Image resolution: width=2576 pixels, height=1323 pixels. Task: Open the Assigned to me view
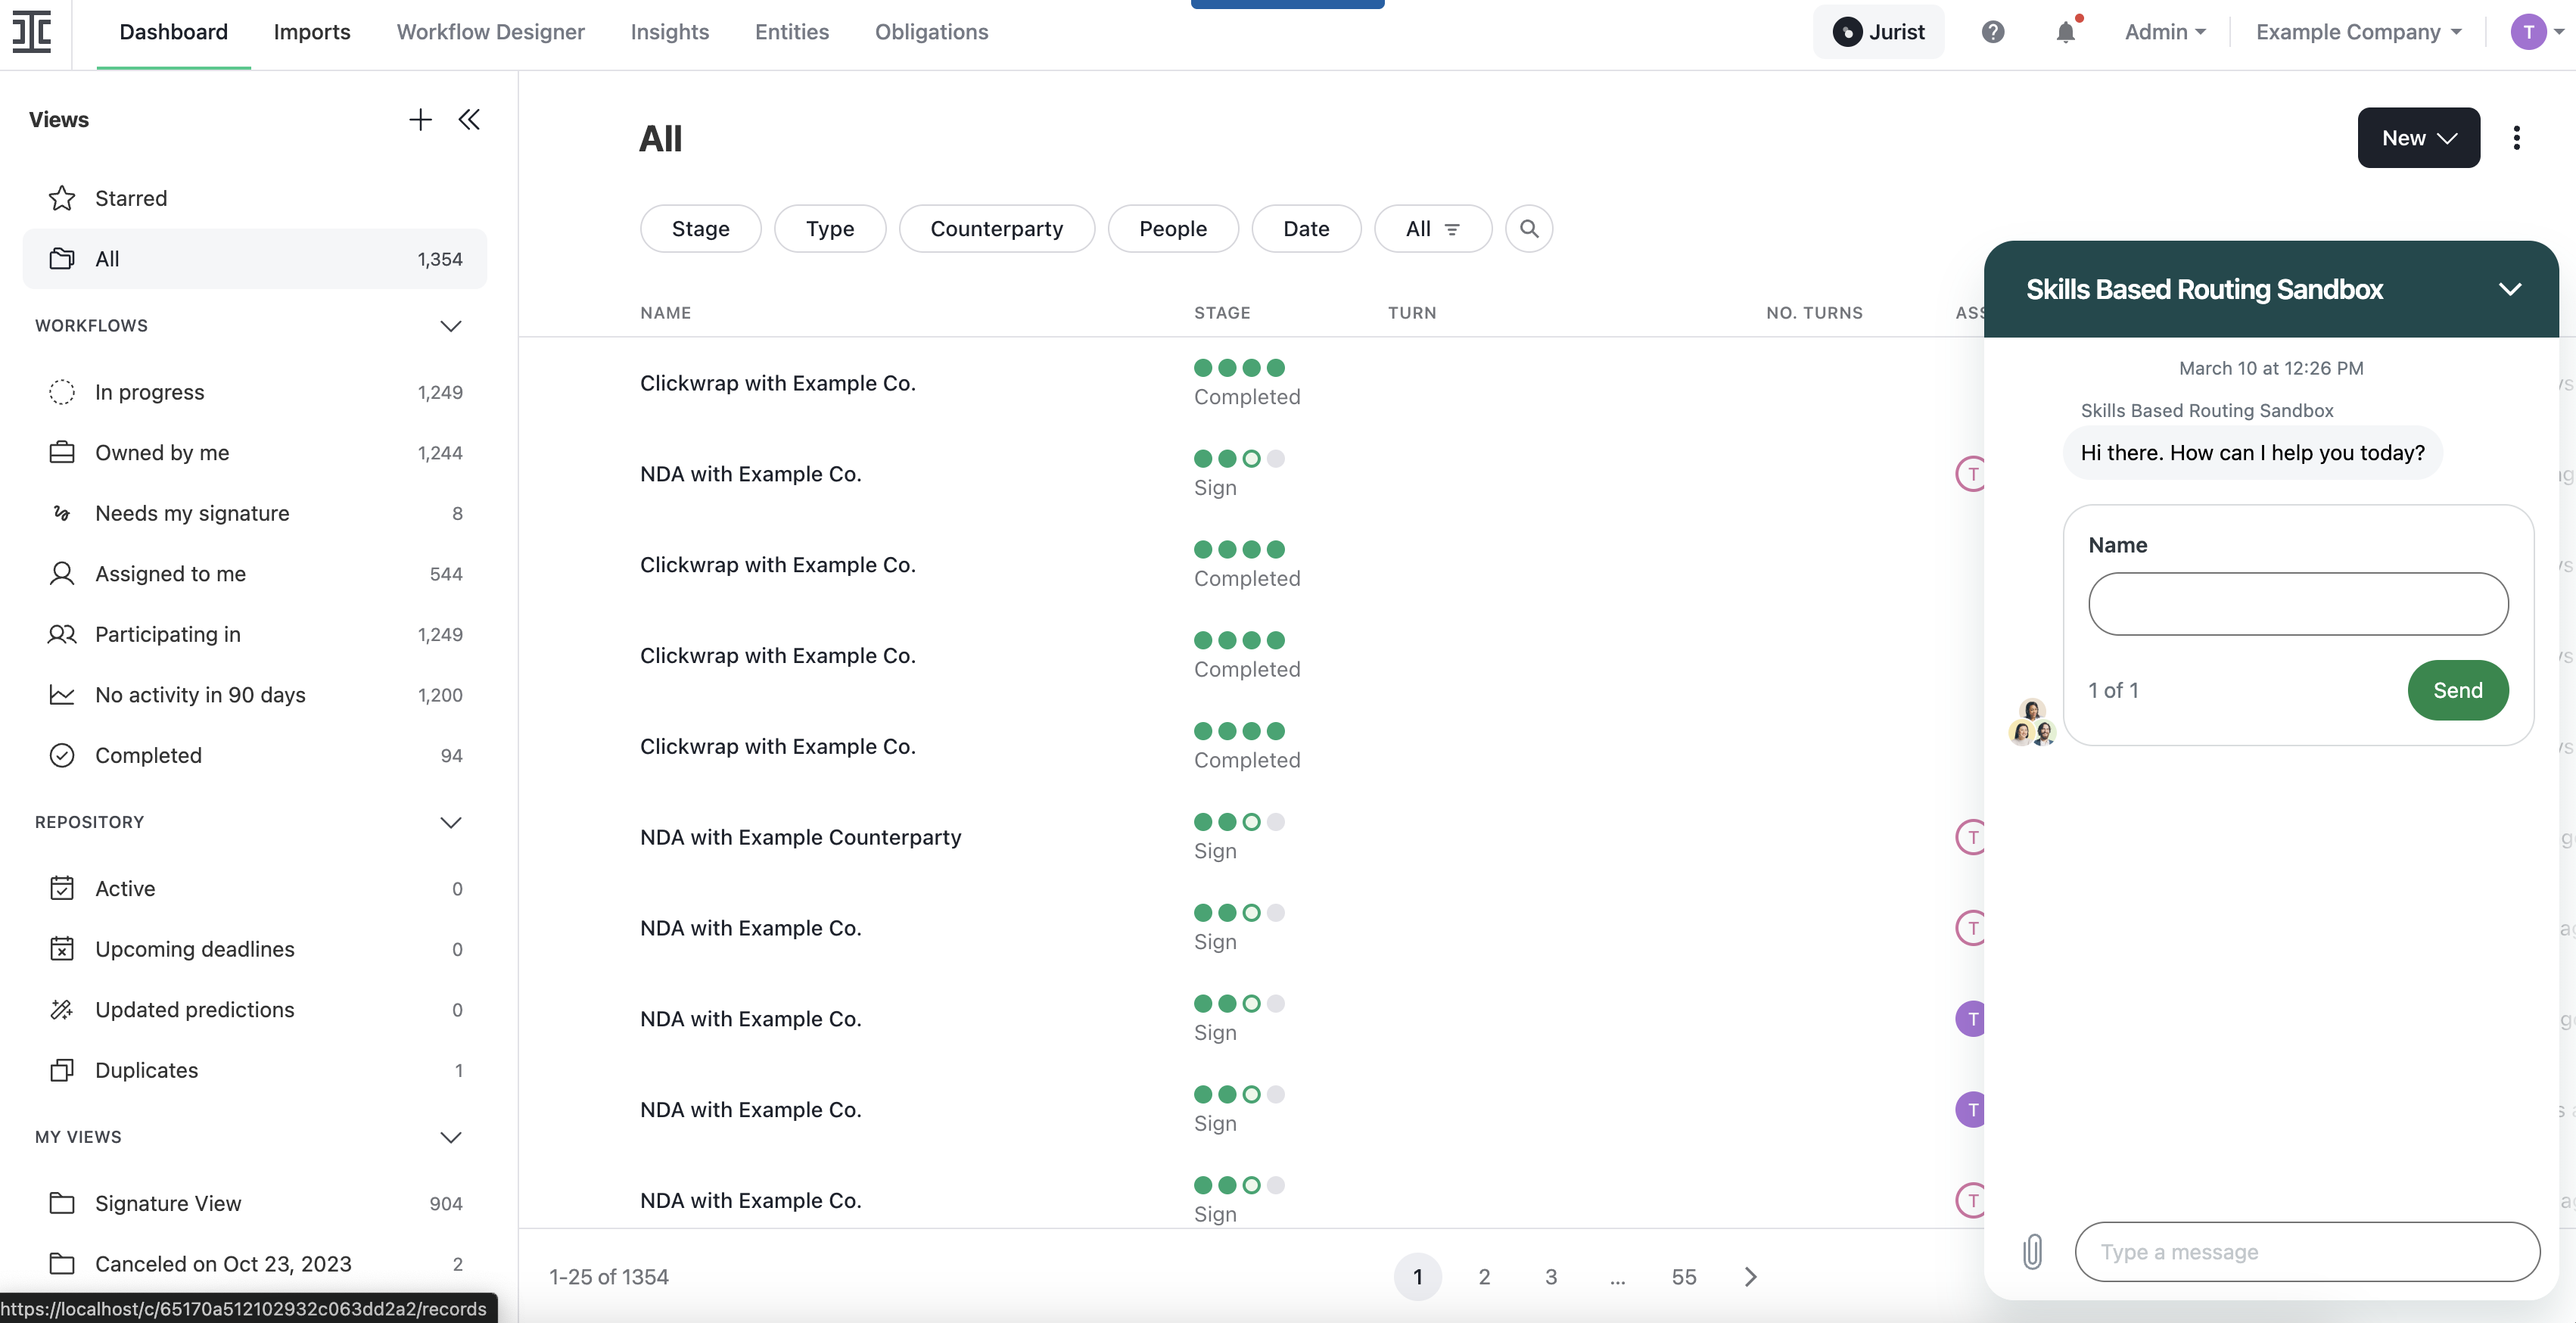[x=254, y=574]
